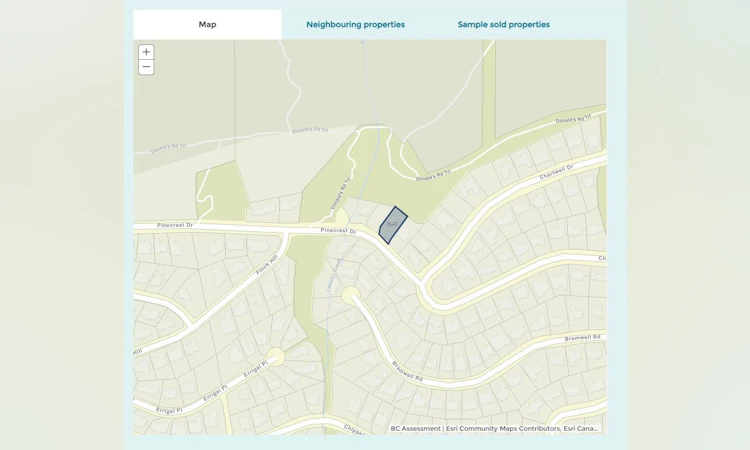Screen dimensions: 750x450
Task: Click the diagonal Bramwell Rd label
Action: click(x=408, y=371)
